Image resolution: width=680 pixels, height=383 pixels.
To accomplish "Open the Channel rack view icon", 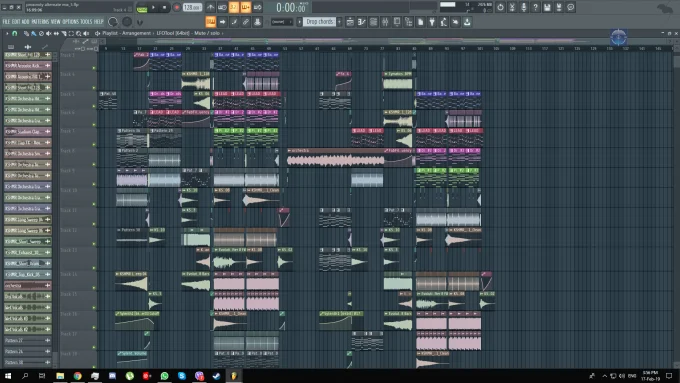I will [x=373, y=22].
